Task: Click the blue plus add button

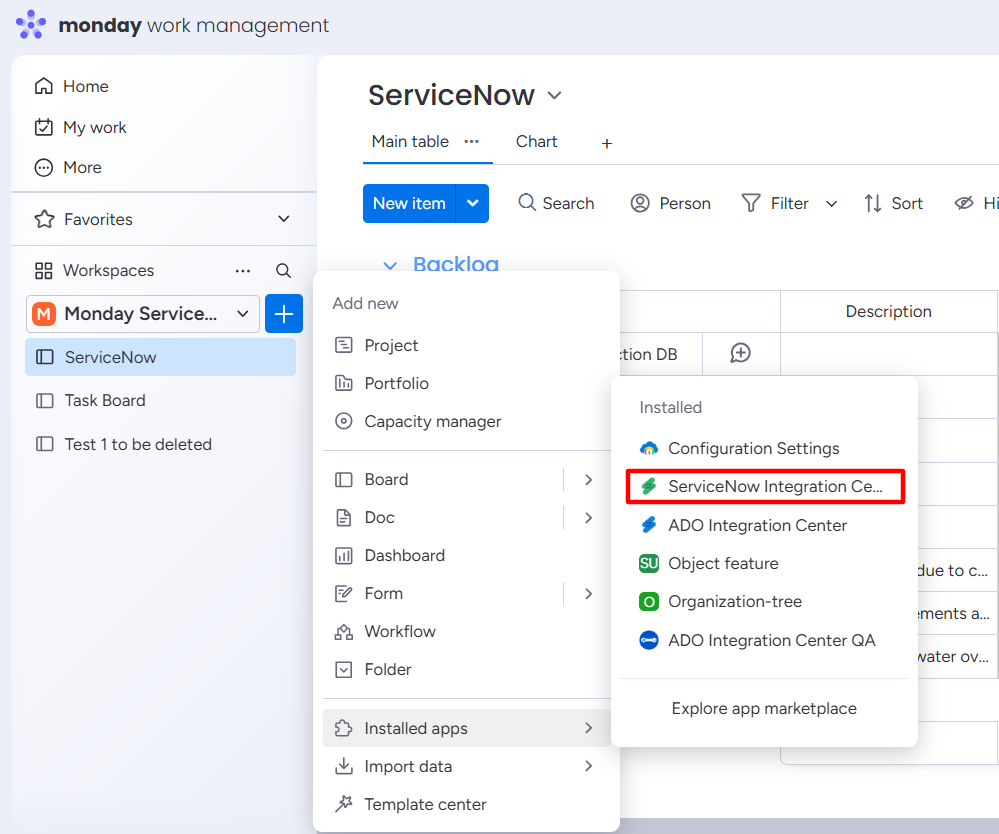Action: (x=284, y=313)
